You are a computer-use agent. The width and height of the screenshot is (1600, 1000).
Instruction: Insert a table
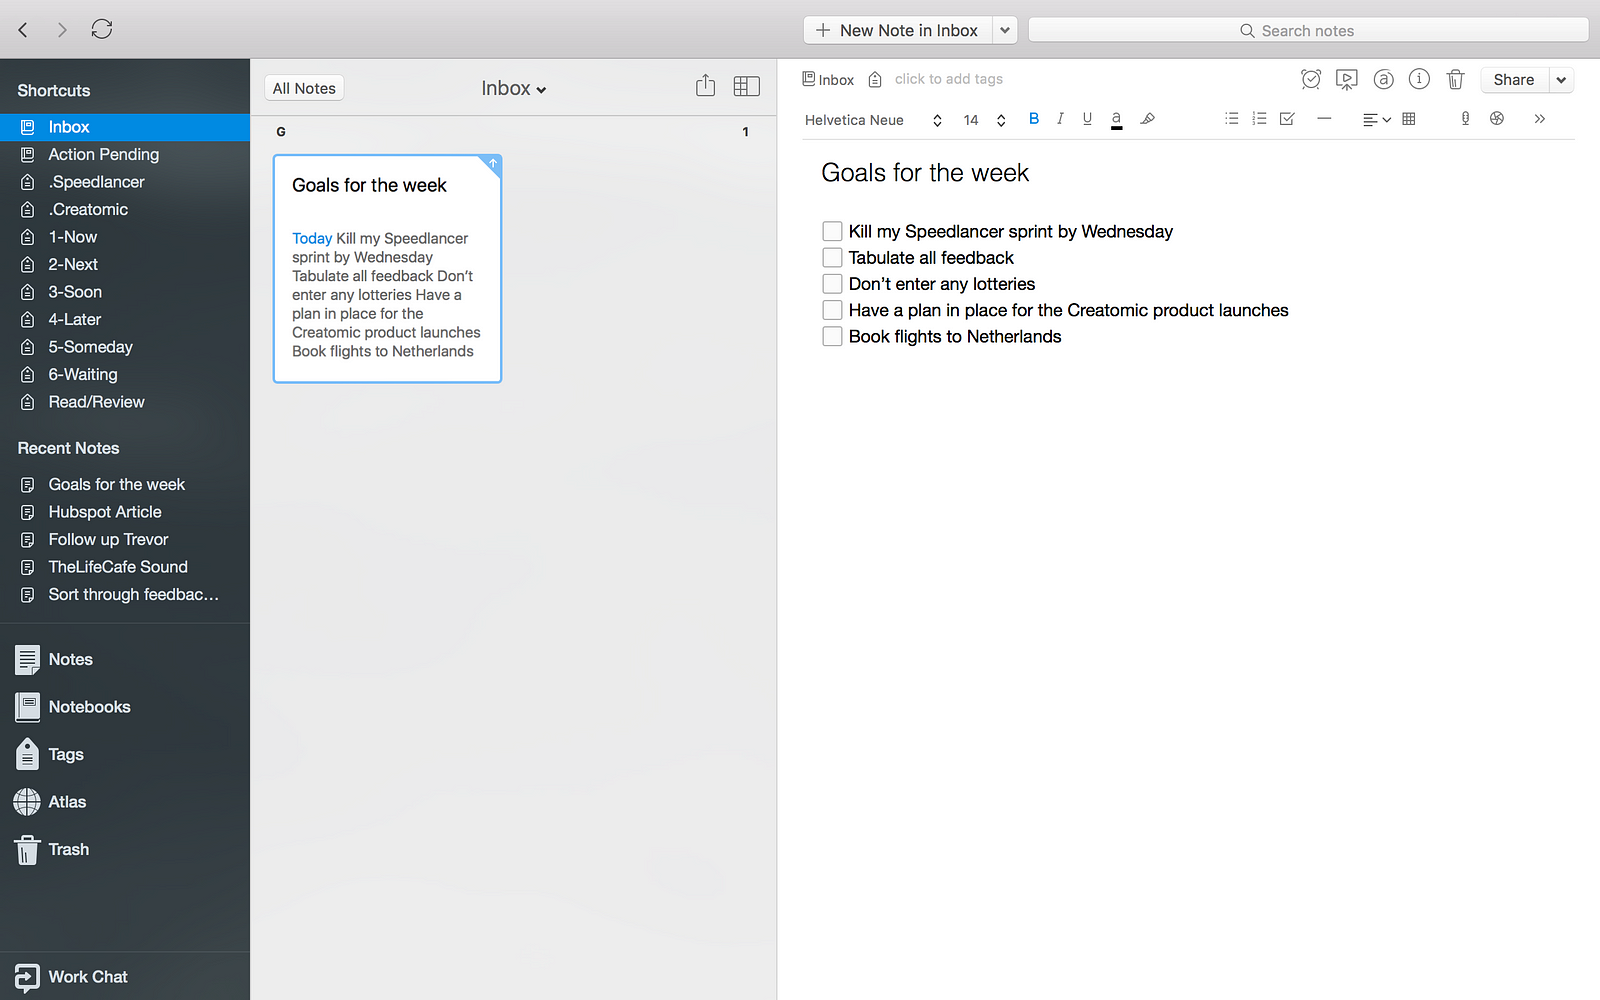[1409, 119]
